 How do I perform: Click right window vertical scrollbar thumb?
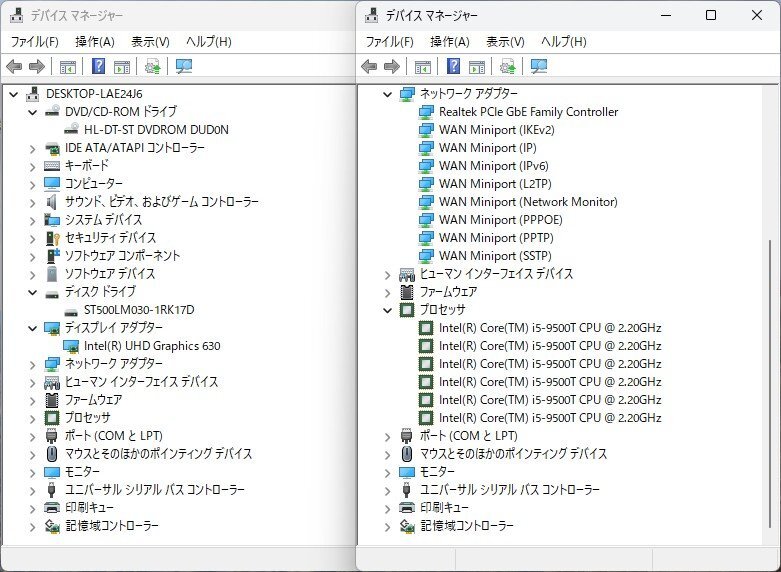[x=770, y=384]
